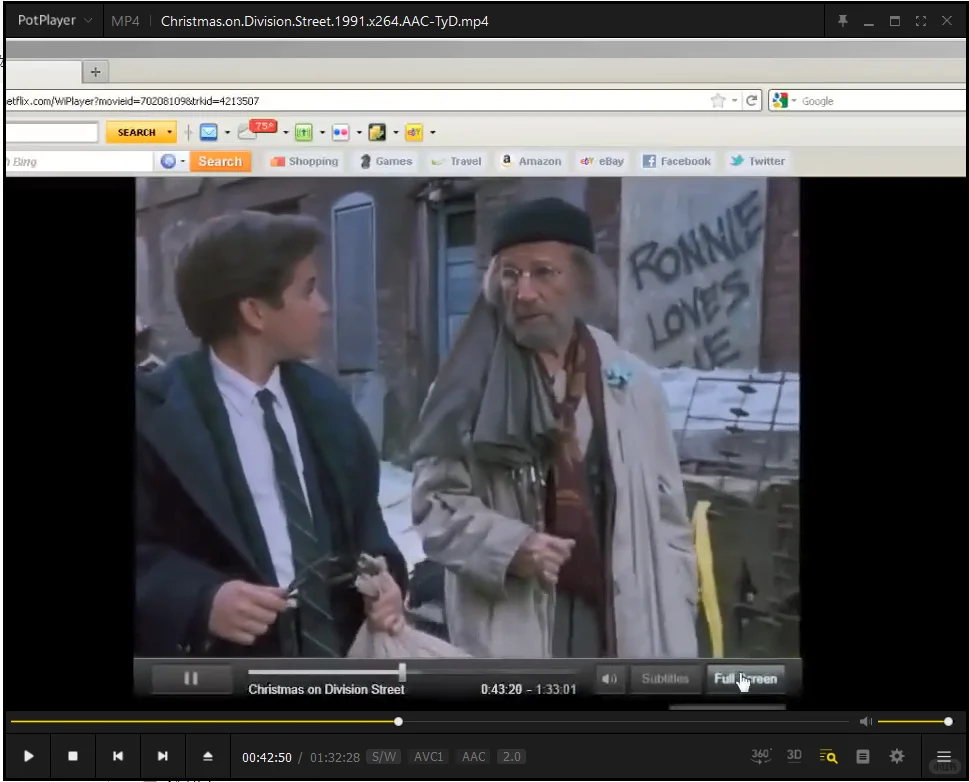Open SEARCH button dropdown arrow
Screen dimensions: 969x782
169,132
